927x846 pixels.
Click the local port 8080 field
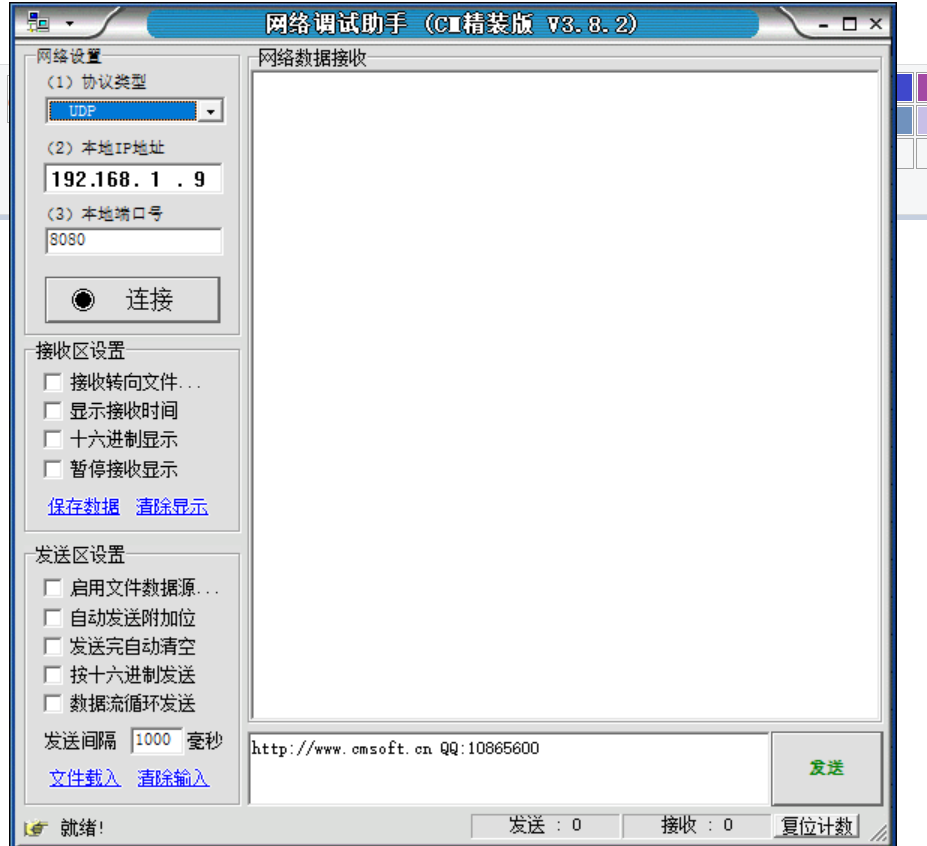pyautogui.click(x=134, y=241)
